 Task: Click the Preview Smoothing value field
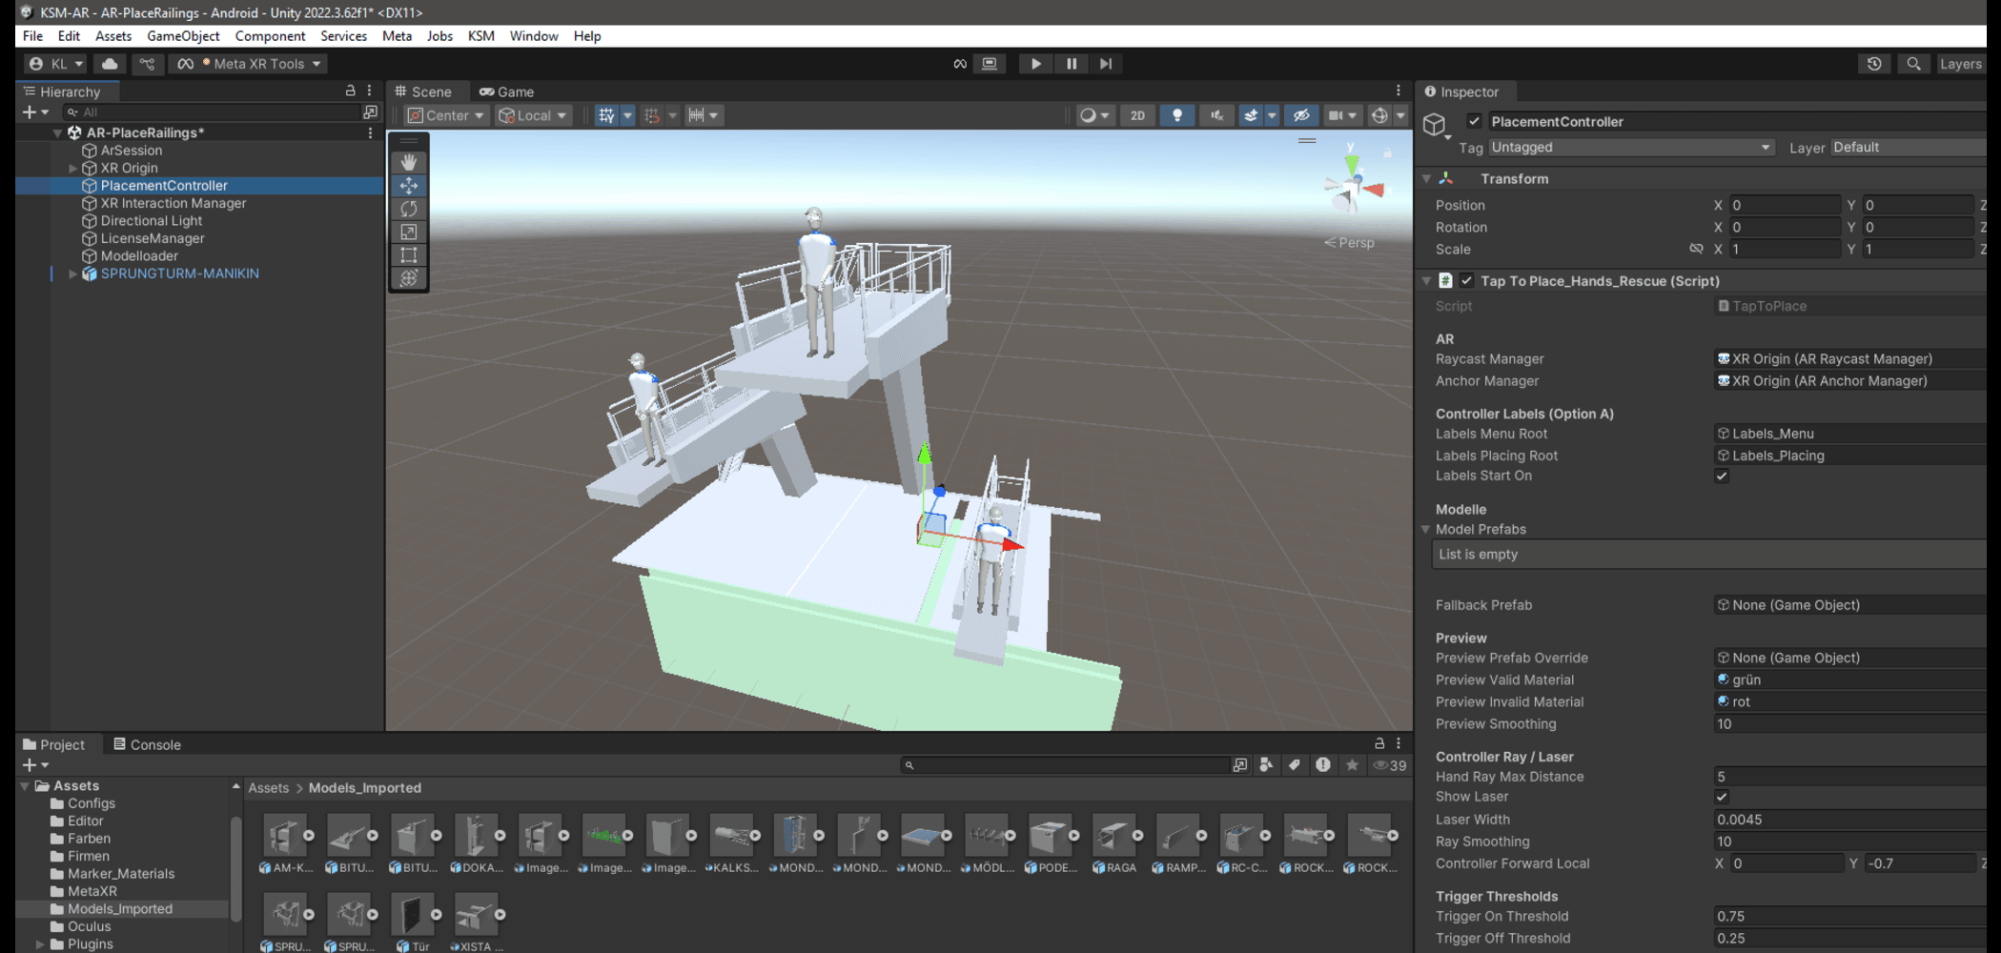1848,724
